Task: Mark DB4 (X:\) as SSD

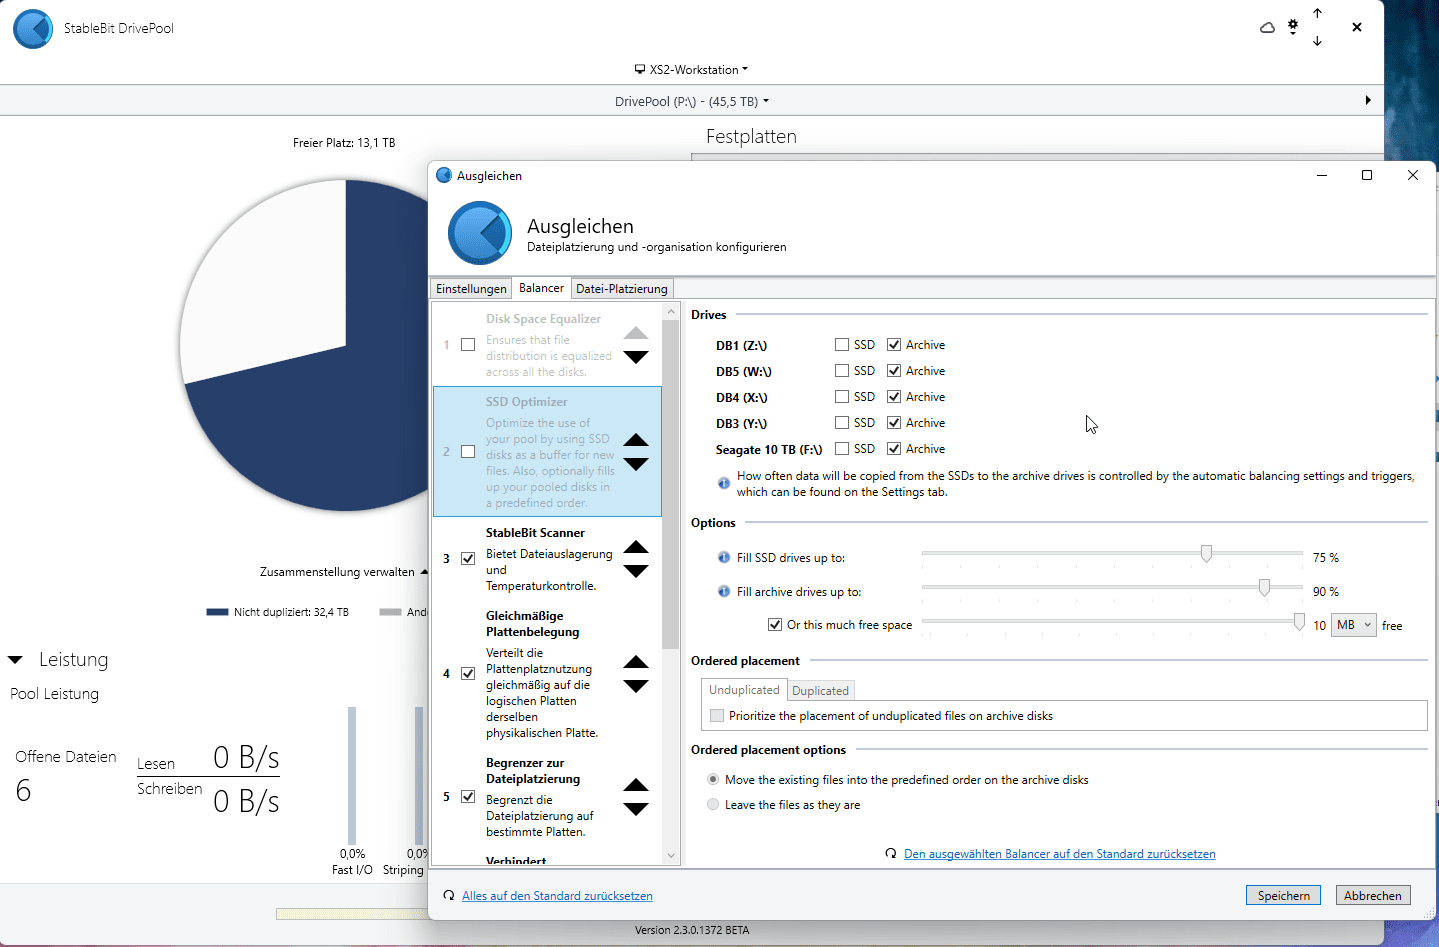Action: [x=842, y=396]
